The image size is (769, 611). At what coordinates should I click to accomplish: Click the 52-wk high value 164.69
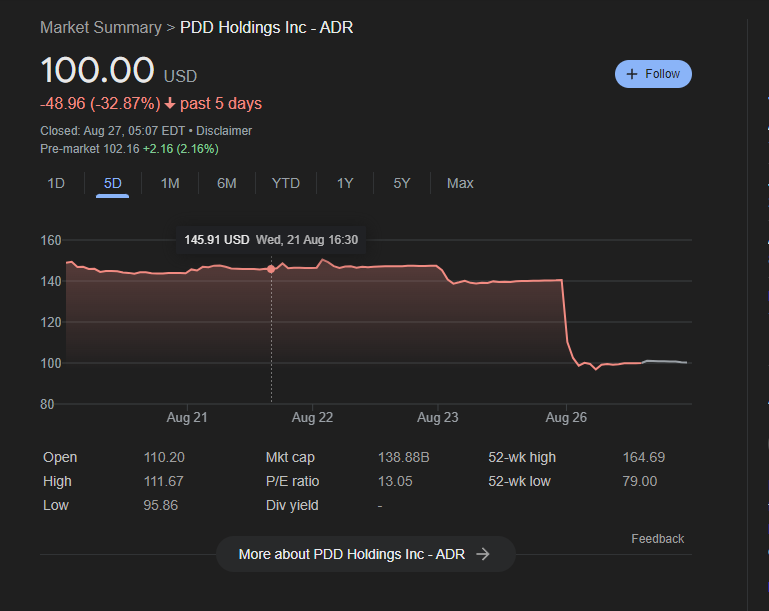(643, 458)
